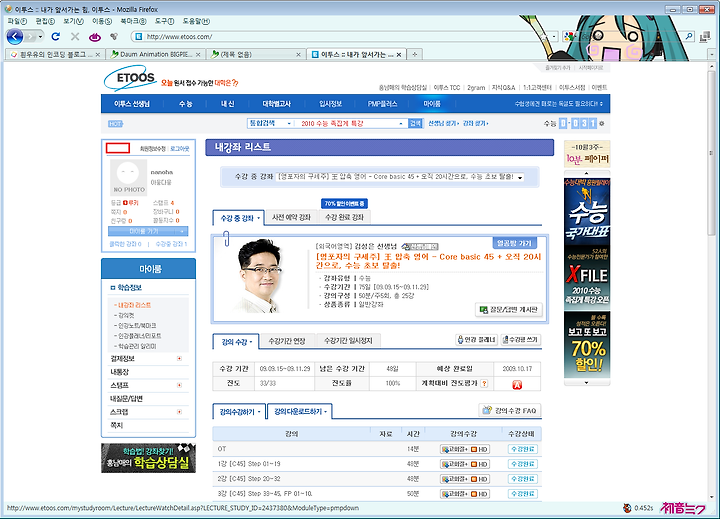
Task: Click the 내강좌 리스트 sidebar link
Action: pyautogui.click(x=134, y=305)
